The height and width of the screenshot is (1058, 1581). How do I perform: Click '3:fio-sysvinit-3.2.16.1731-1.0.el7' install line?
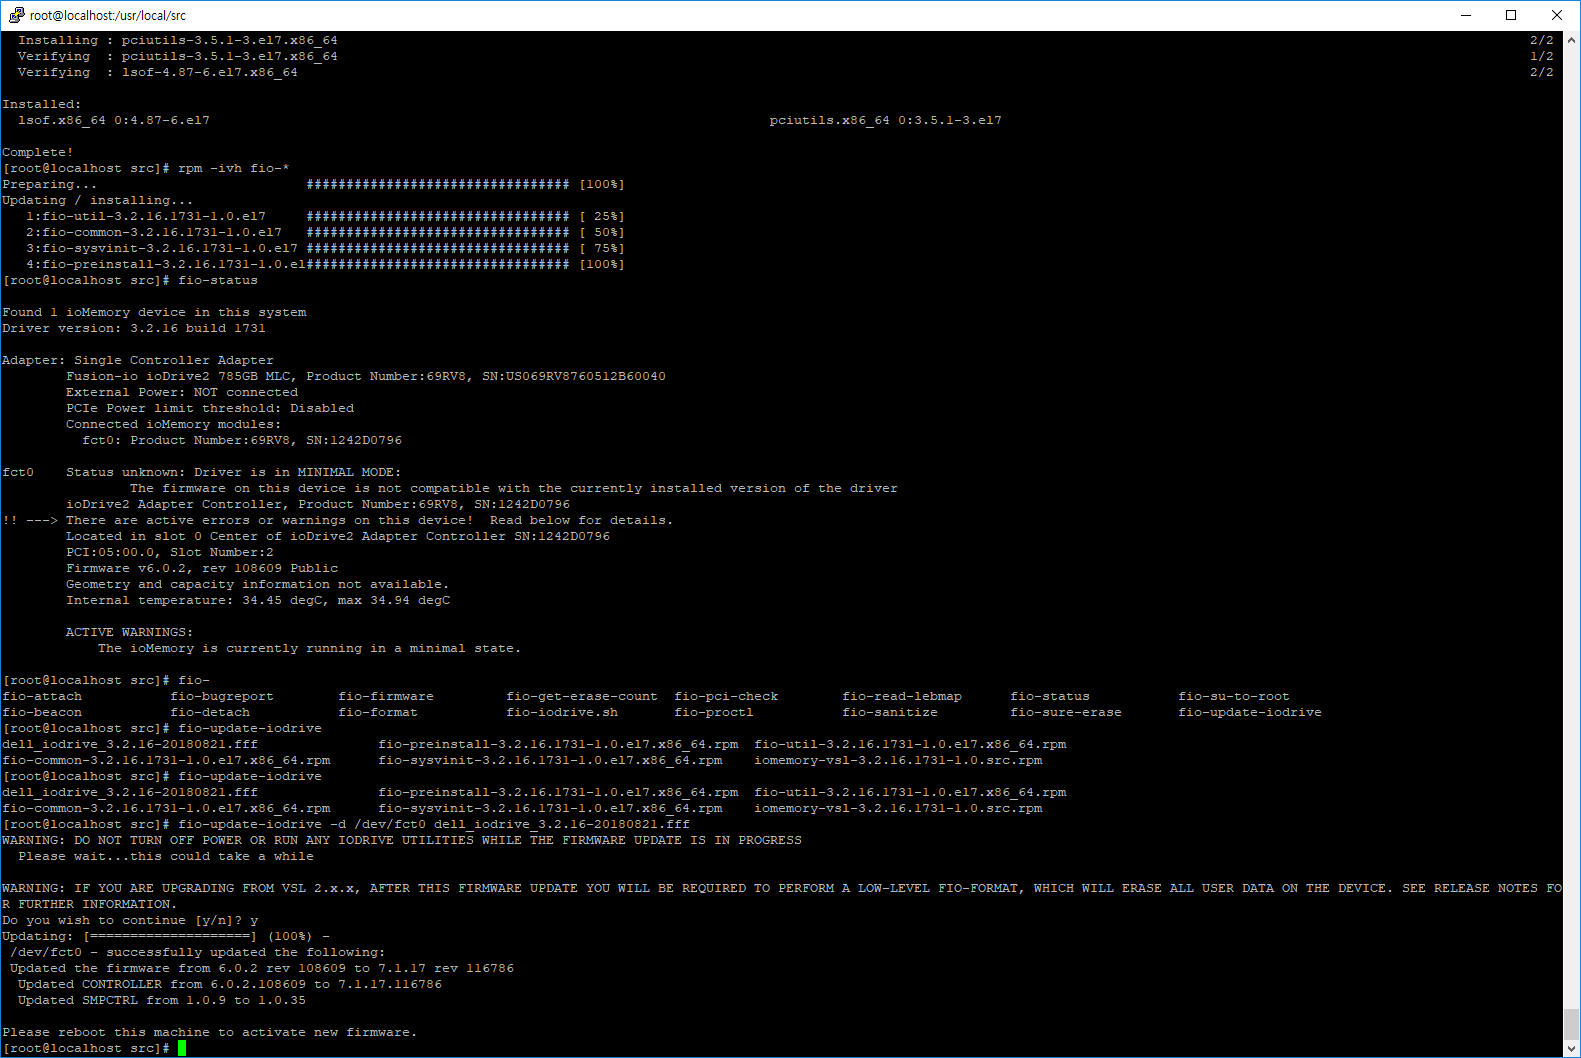(x=325, y=248)
